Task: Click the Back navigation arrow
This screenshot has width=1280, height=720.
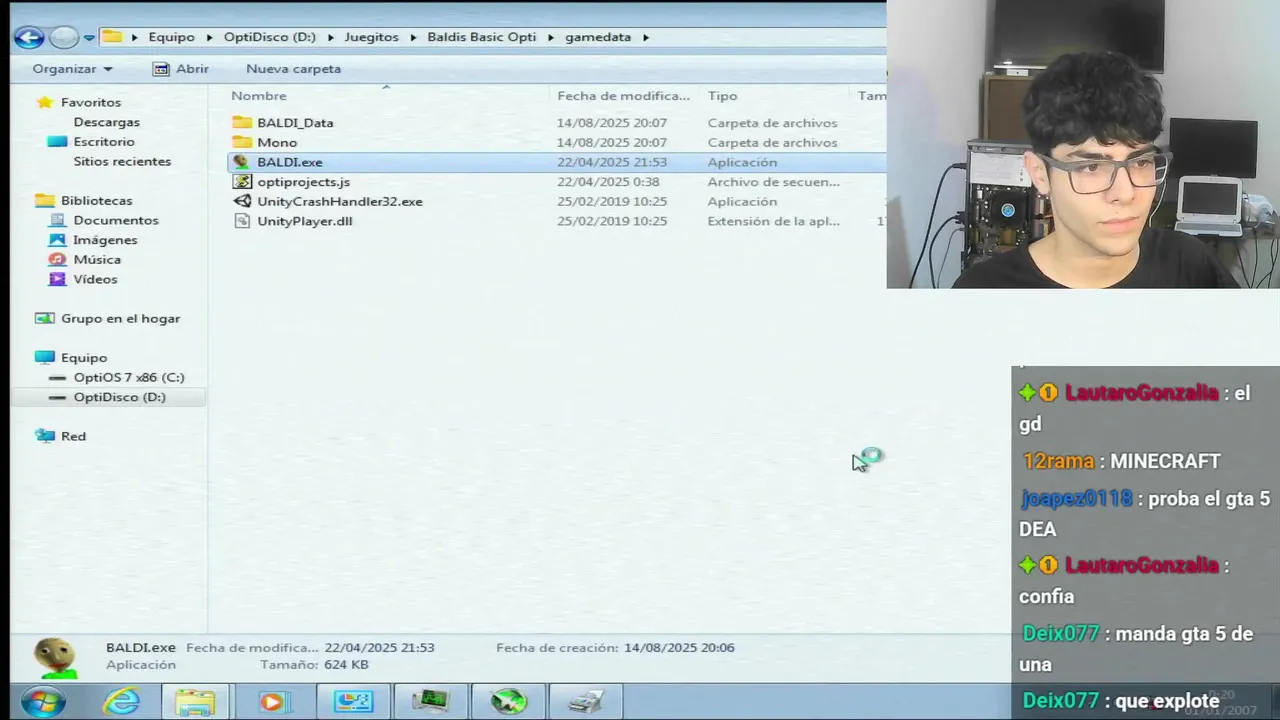Action: click(x=29, y=38)
